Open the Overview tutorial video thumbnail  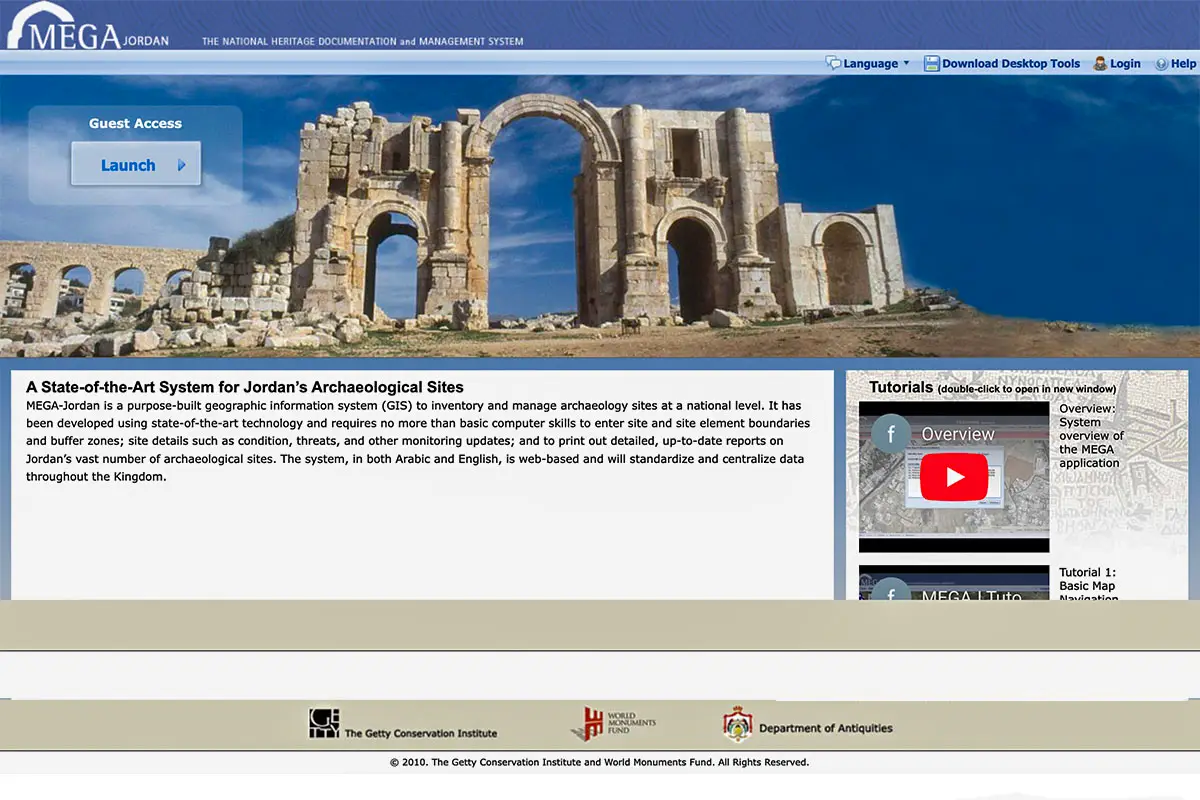(954, 477)
